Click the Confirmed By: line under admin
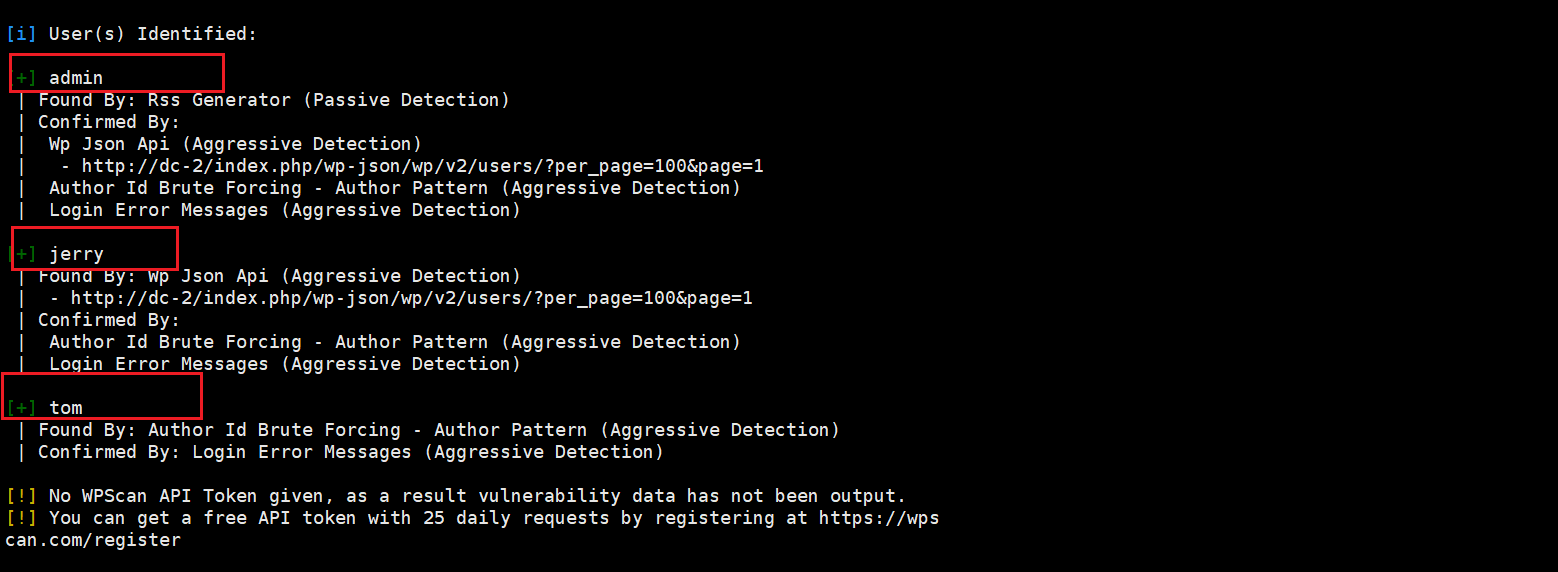The image size is (1558, 572). [109, 122]
